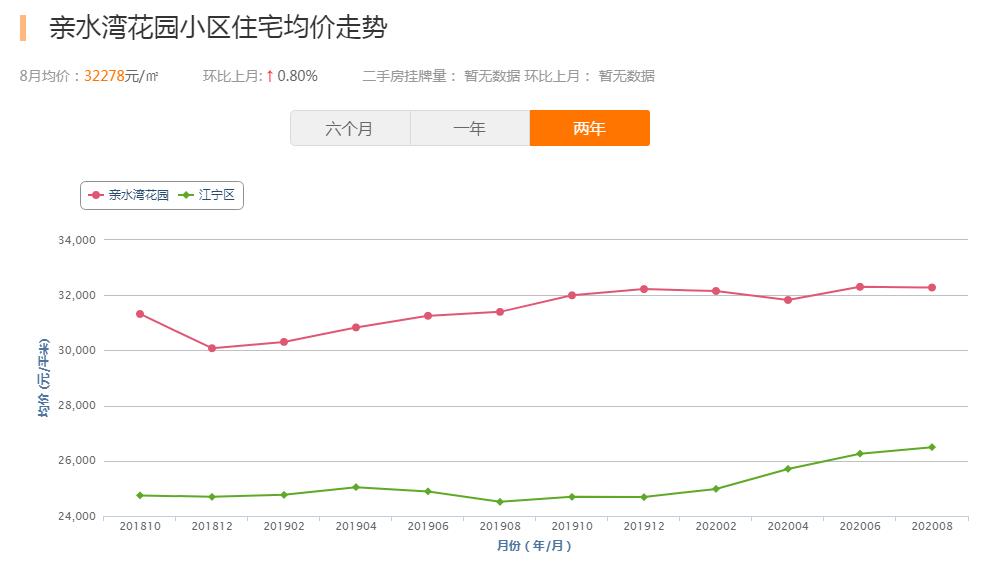Click the chart title 亲水湾花园小区住宅均价走势
The width and height of the screenshot is (988, 569).
(218, 28)
